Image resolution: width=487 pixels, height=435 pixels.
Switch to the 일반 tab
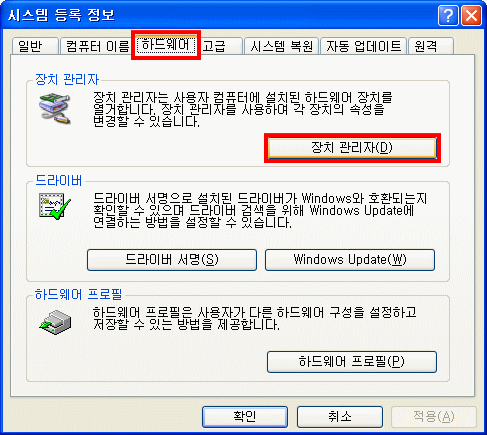(35, 46)
